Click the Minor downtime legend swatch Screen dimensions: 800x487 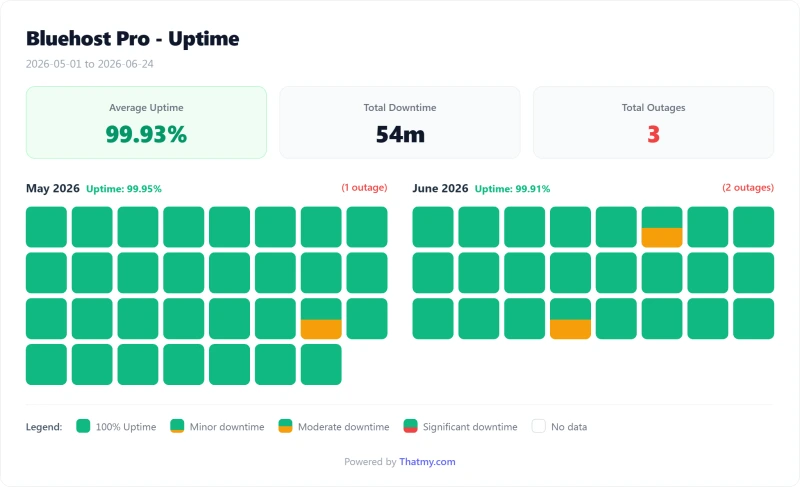(x=177, y=426)
